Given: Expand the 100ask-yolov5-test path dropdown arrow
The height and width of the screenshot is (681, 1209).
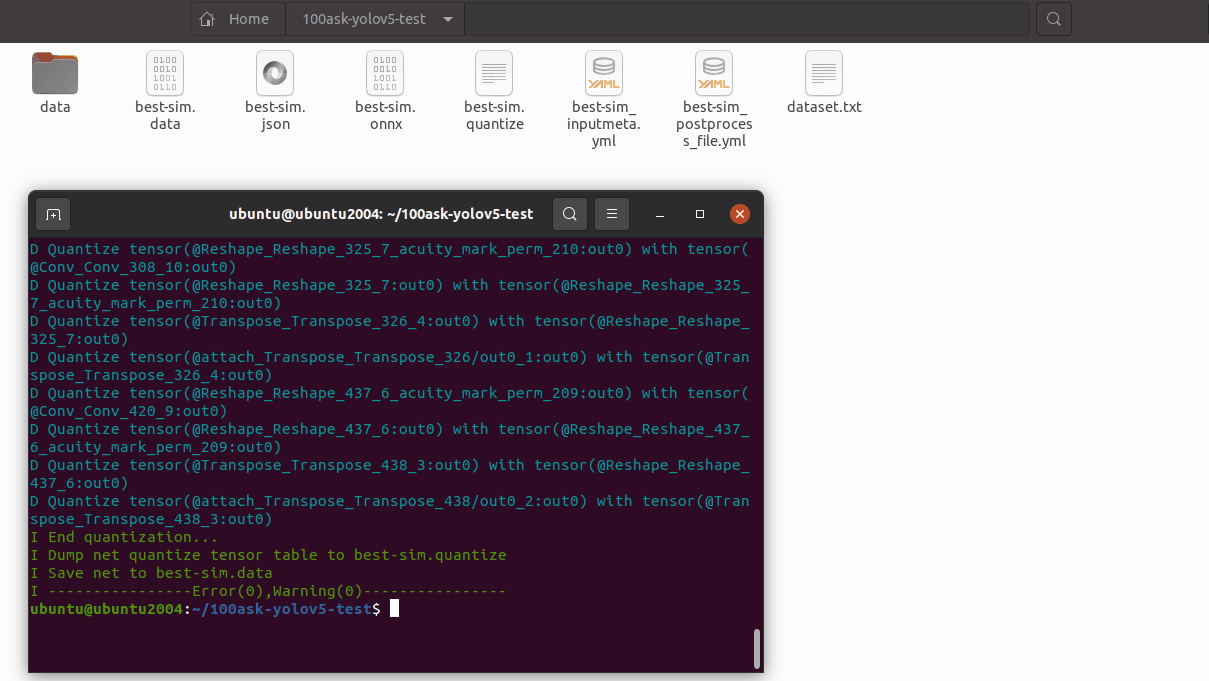Looking at the screenshot, I should point(446,19).
